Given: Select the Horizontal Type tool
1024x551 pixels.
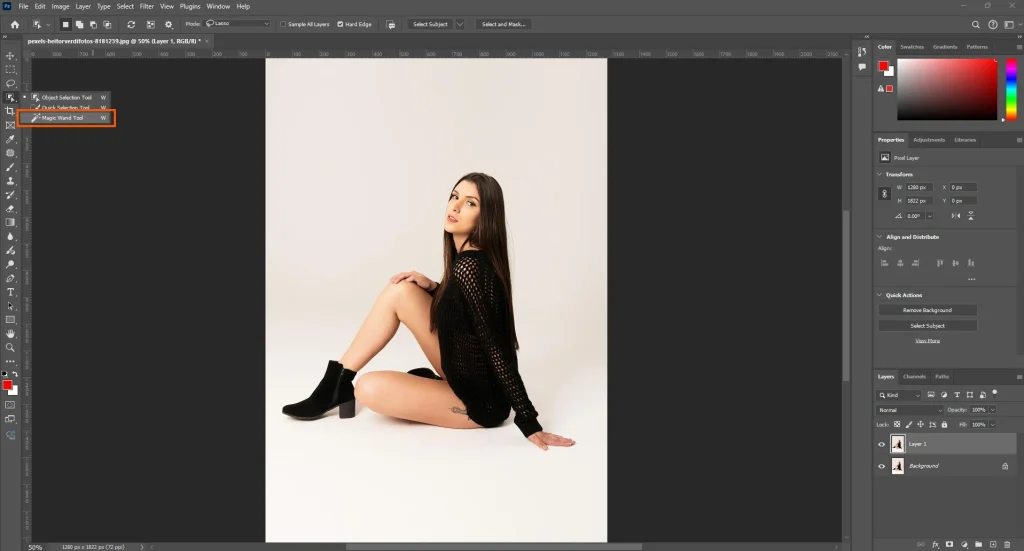Looking at the screenshot, I should (10, 292).
